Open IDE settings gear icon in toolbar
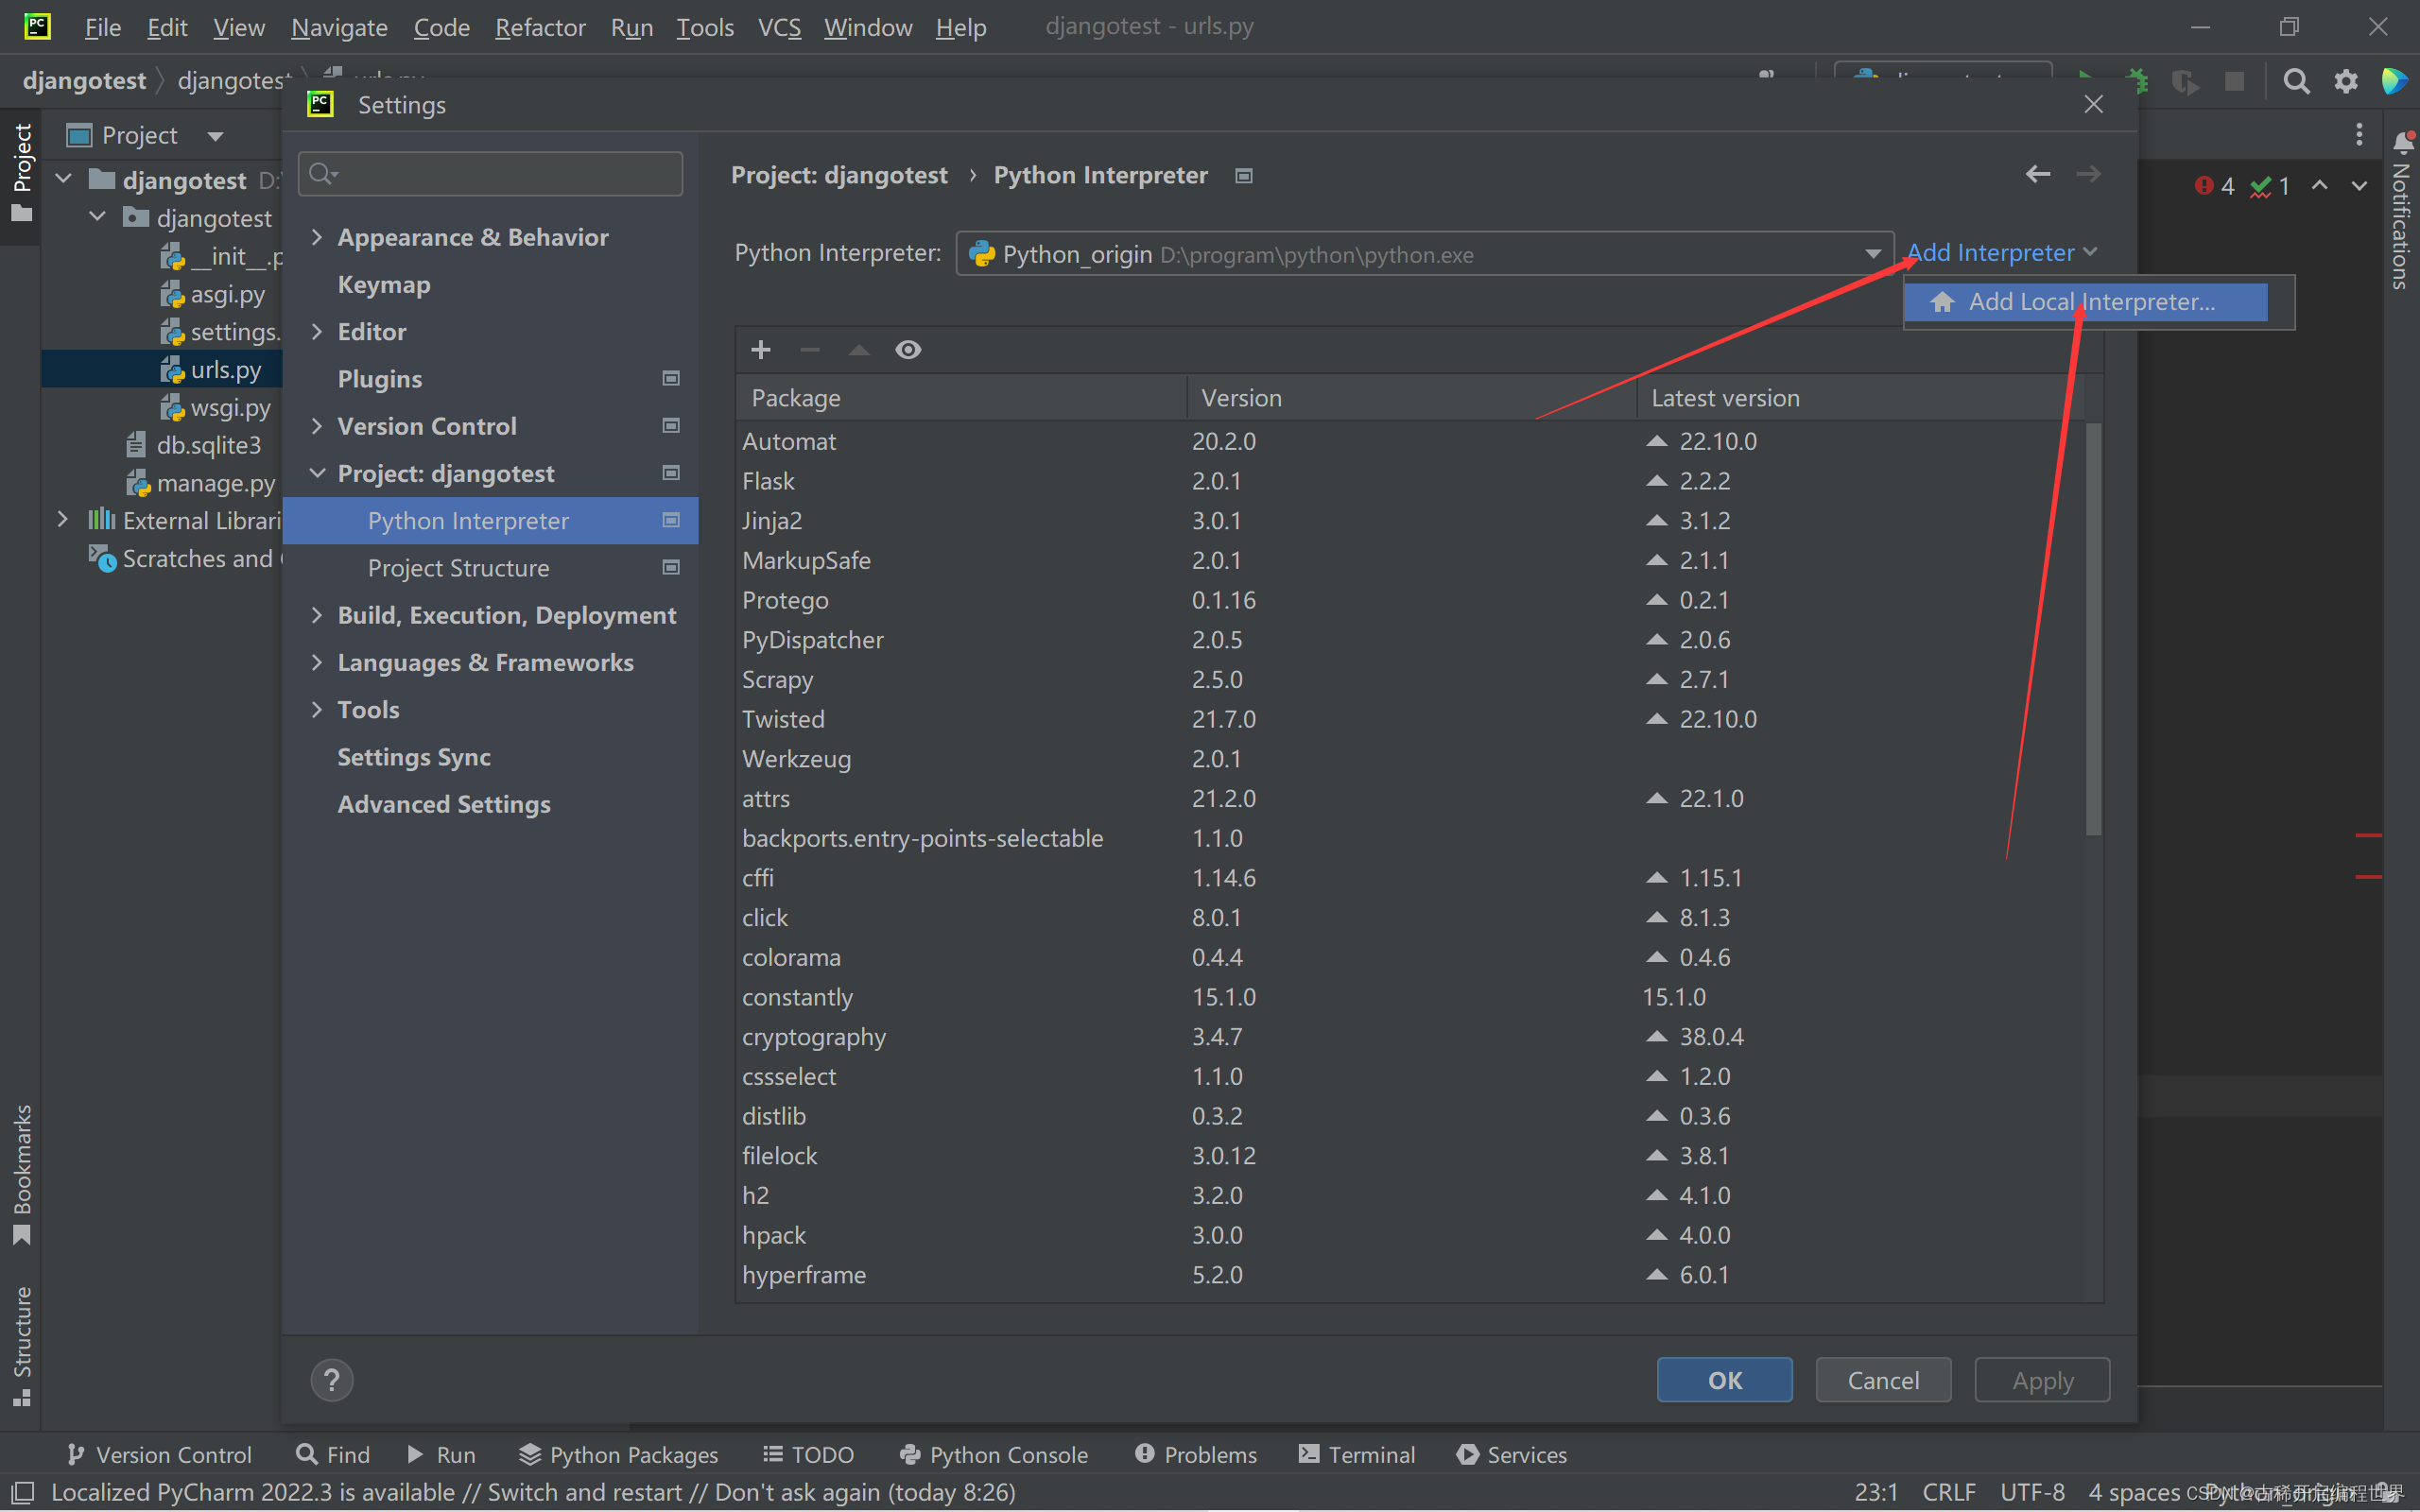Image resolution: width=2420 pixels, height=1512 pixels. 2346,81
